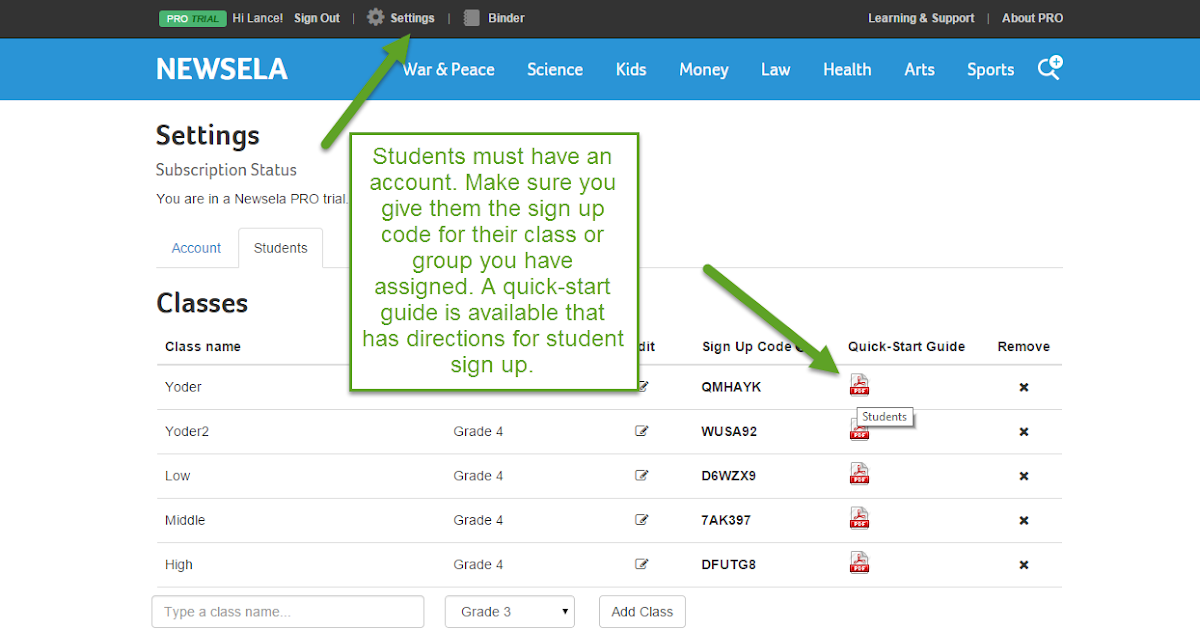Remove the Yoder2 class
Screen dimensions: 1200x630
(1024, 432)
